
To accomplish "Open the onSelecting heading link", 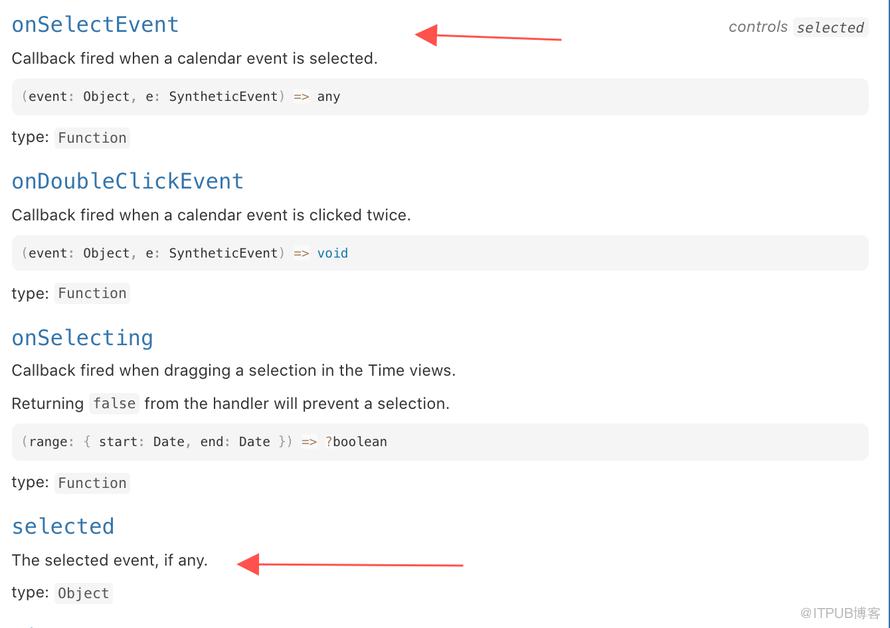I will click(82, 338).
